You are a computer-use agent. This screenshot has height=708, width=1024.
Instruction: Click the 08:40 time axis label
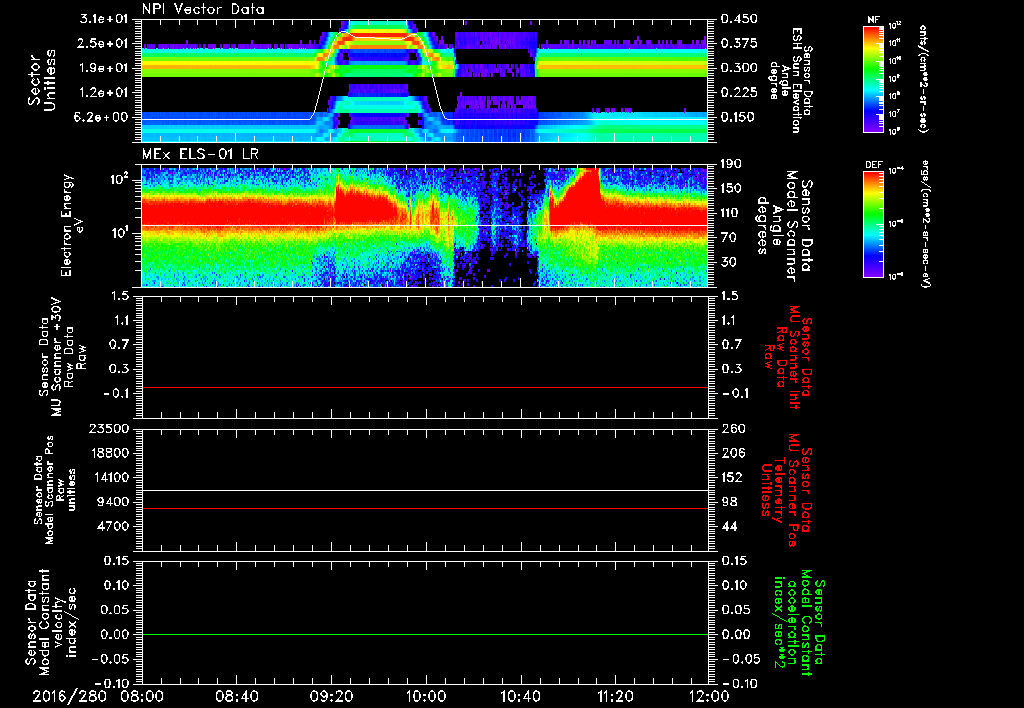pos(236,695)
